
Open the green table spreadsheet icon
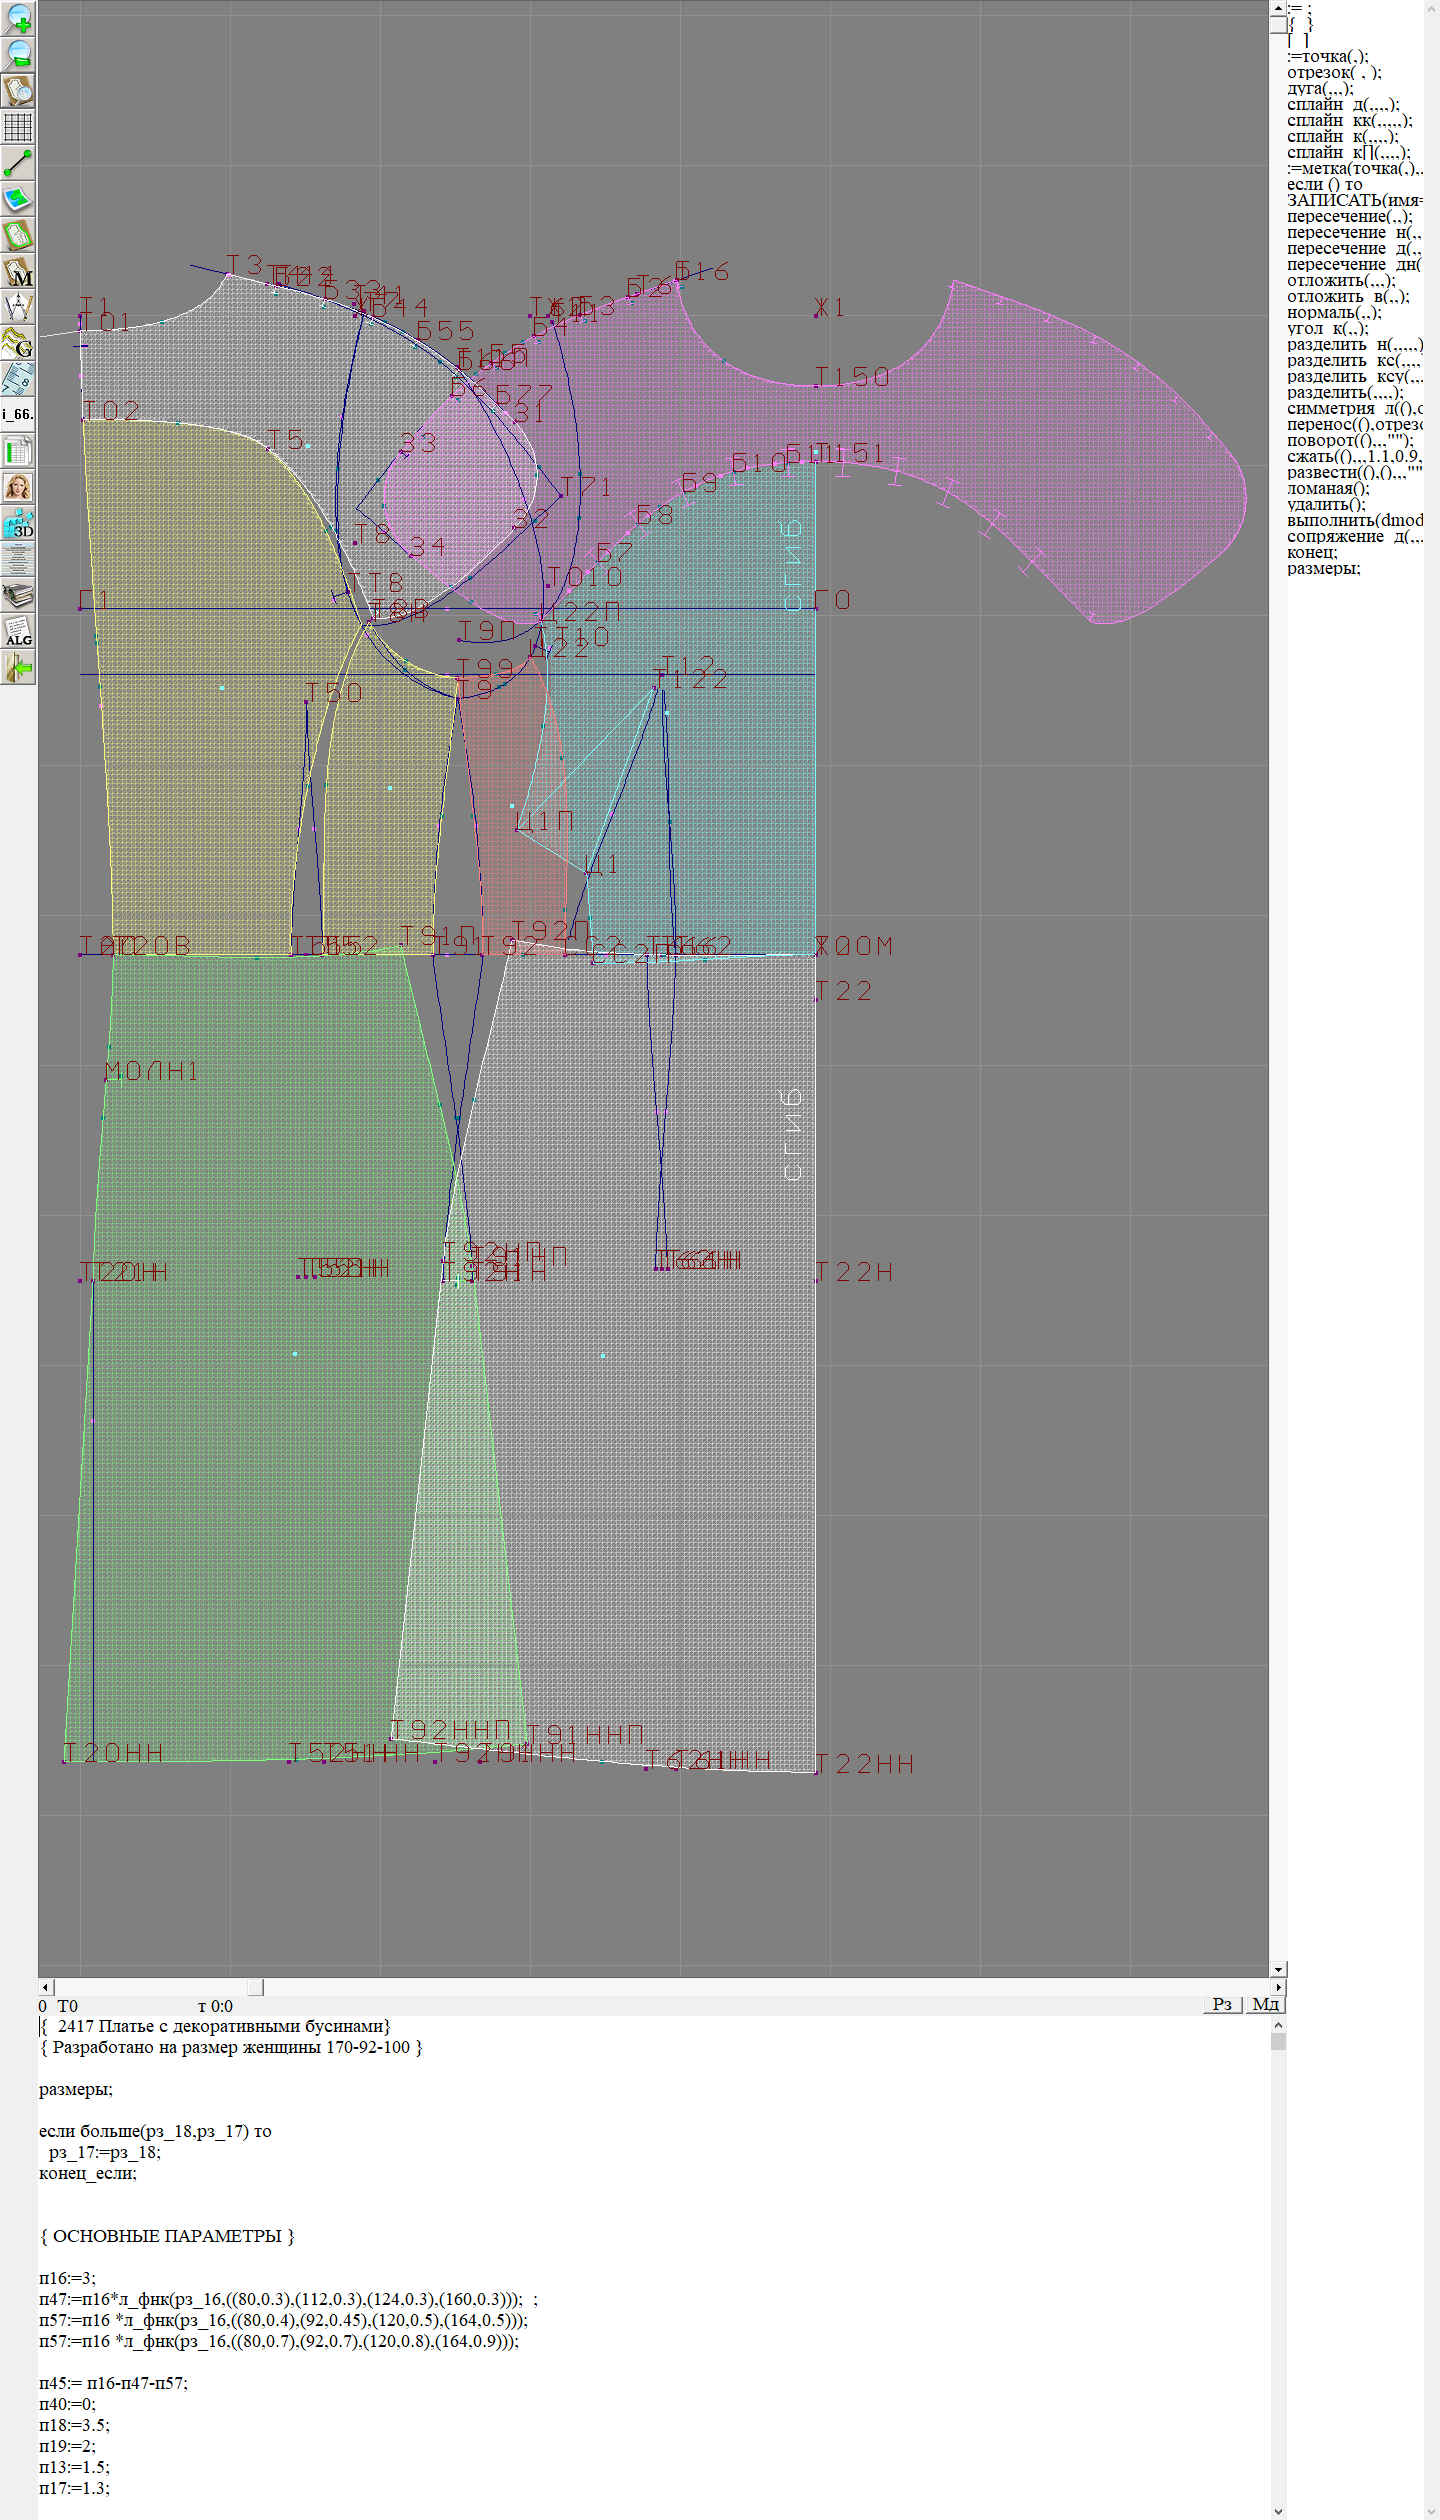[18, 451]
